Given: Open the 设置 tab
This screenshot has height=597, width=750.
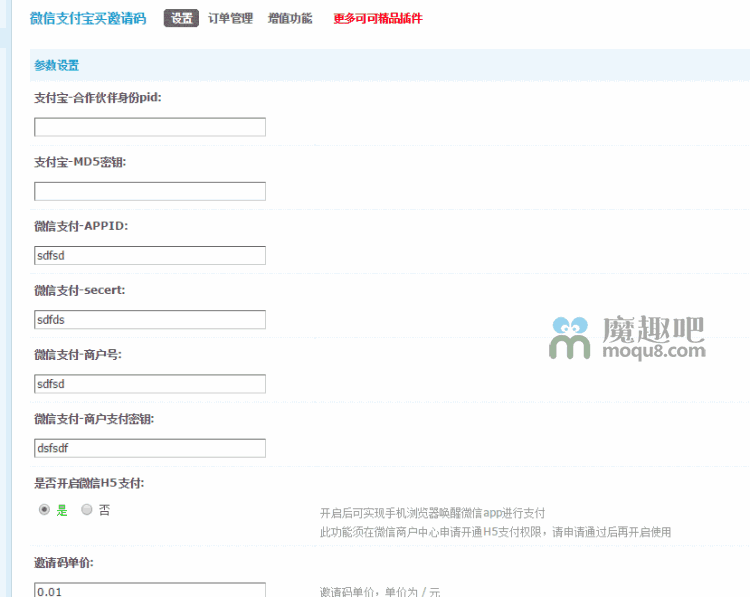Looking at the screenshot, I should tap(181, 18).
